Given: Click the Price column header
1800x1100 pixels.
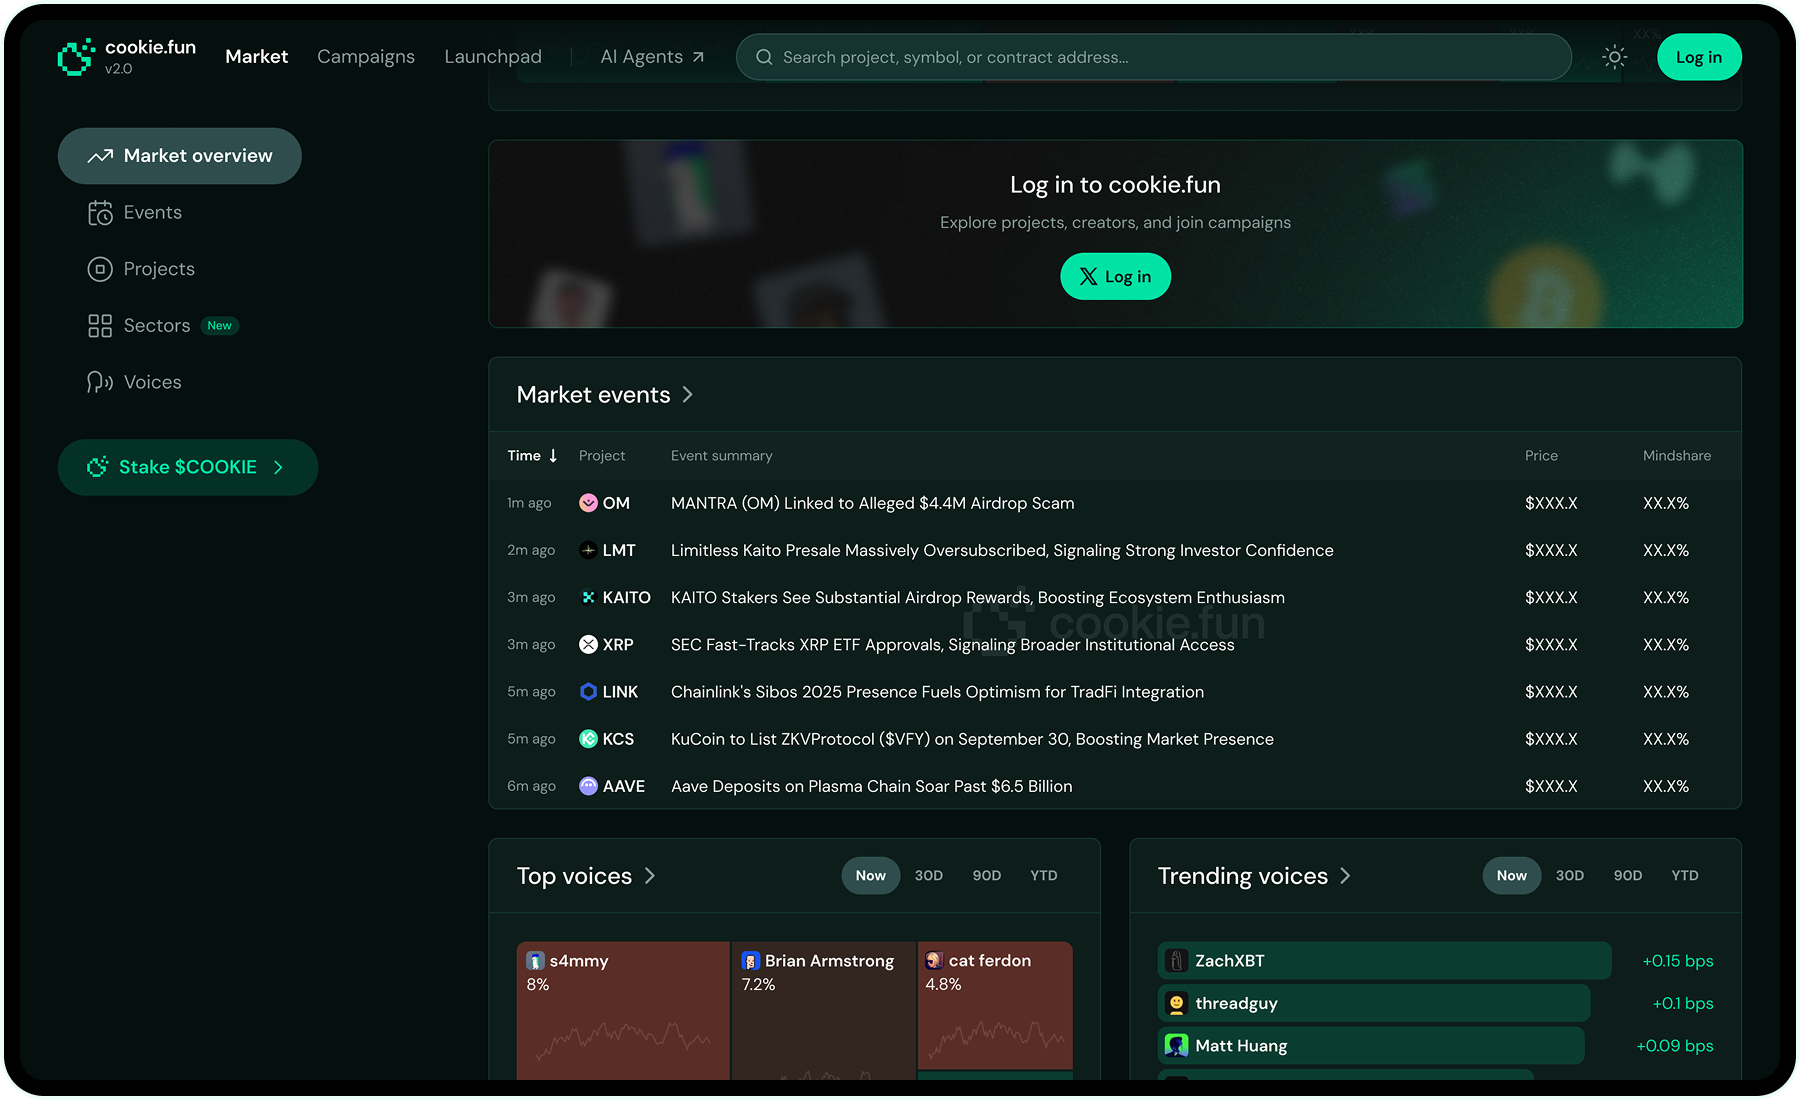Looking at the screenshot, I should (x=1541, y=456).
